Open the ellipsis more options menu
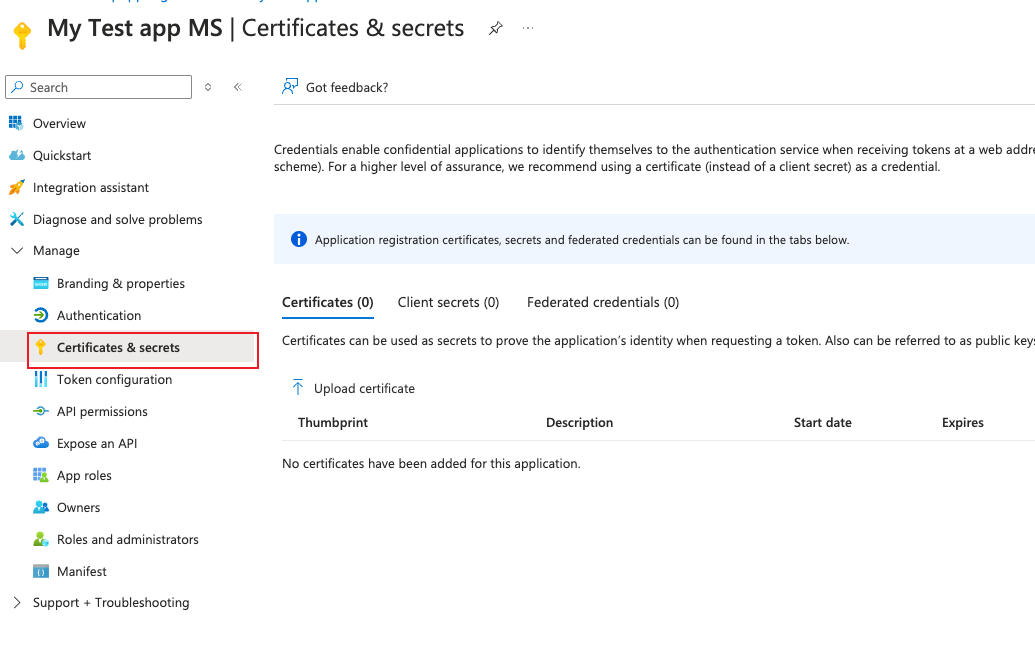 point(528,28)
